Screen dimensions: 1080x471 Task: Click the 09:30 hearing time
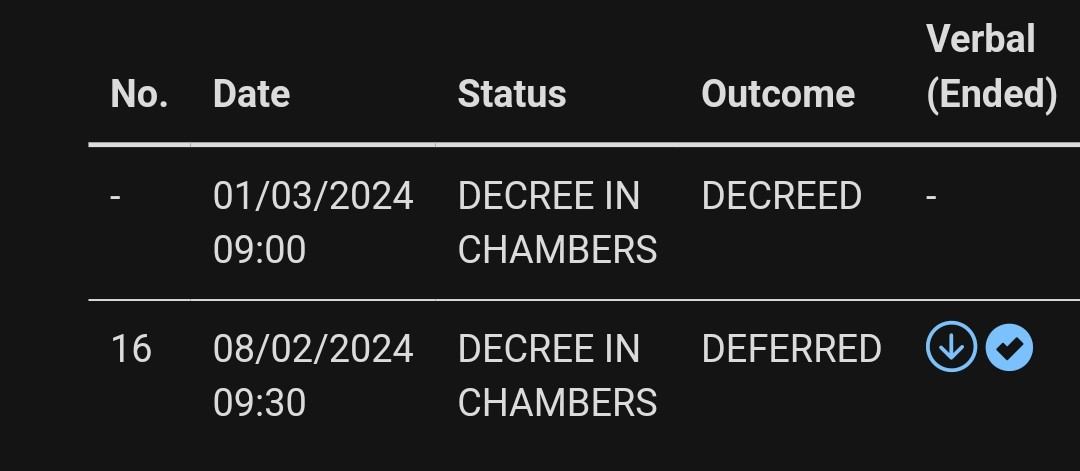tap(259, 402)
